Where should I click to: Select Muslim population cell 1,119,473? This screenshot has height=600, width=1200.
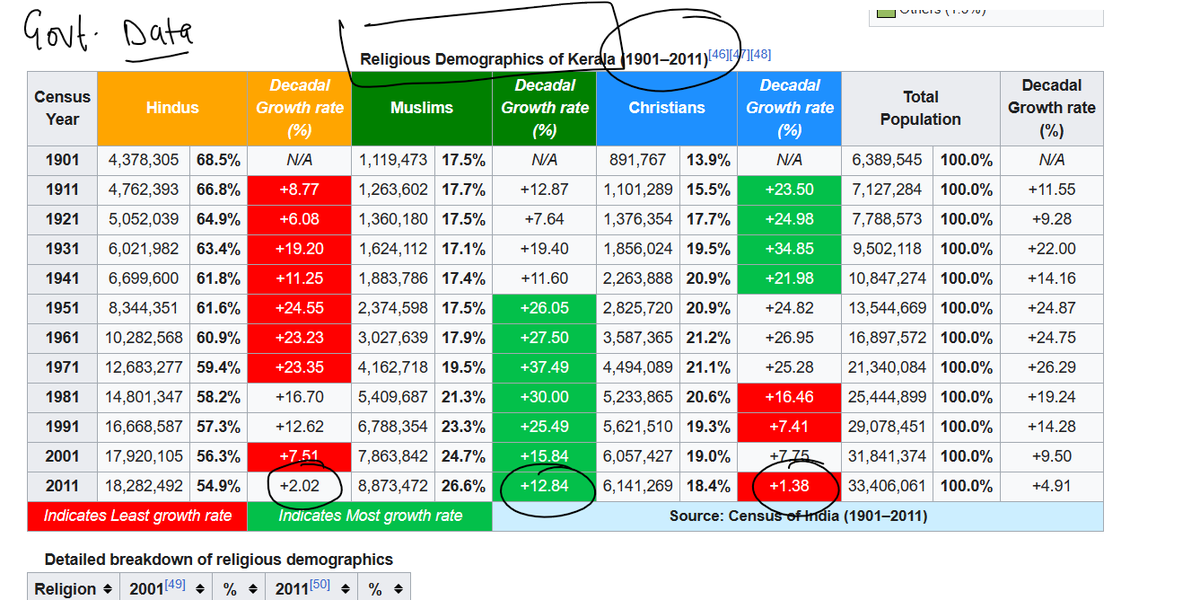click(392, 159)
